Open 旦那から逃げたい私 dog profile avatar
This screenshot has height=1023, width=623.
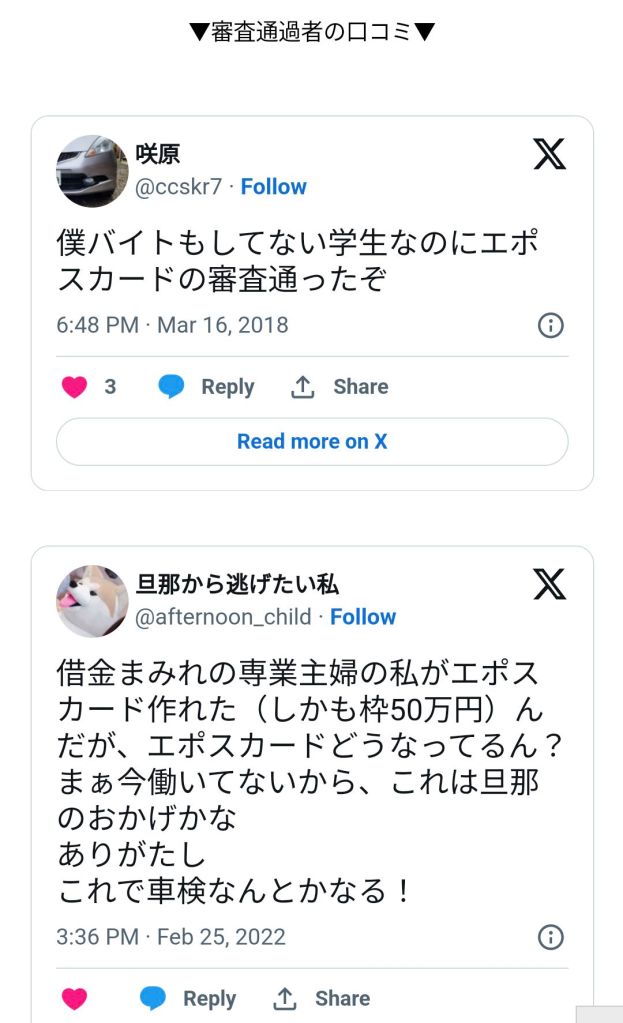(x=92, y=601)
